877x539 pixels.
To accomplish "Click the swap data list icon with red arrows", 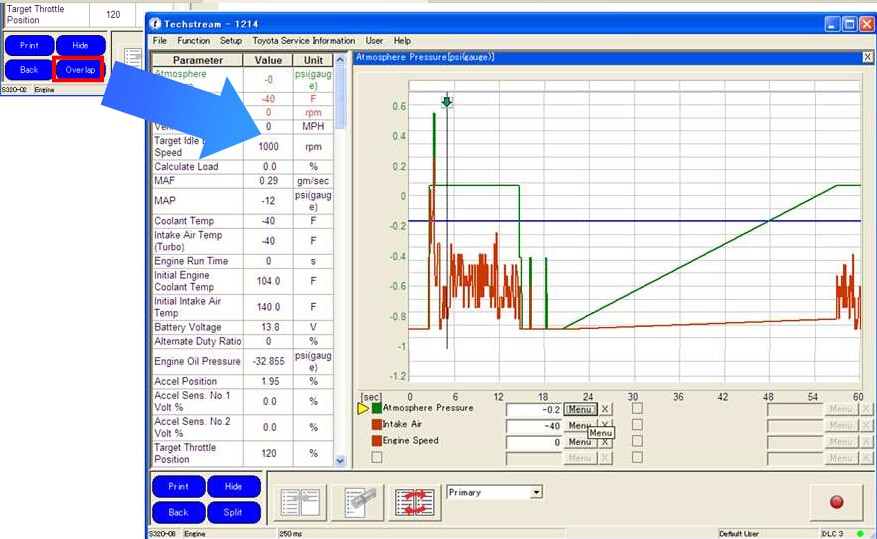I will pyautogui.click(x=415, y=502).
